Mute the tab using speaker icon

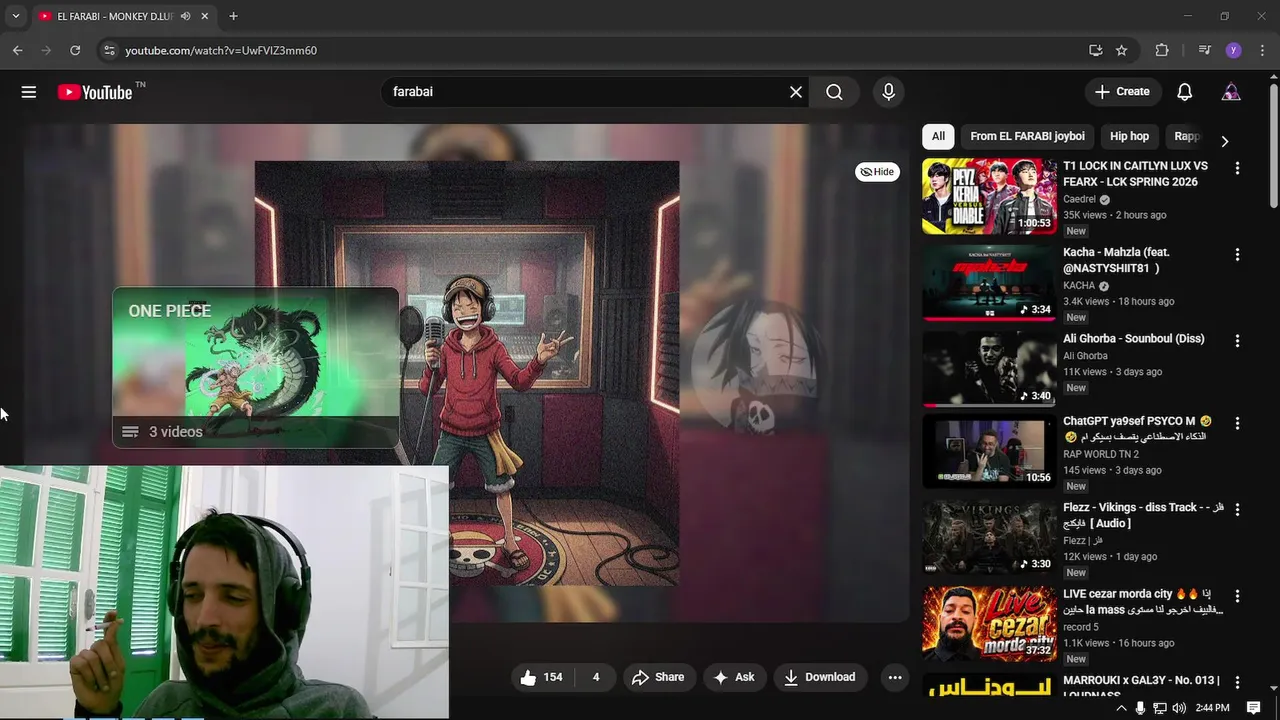pos(186,16)
